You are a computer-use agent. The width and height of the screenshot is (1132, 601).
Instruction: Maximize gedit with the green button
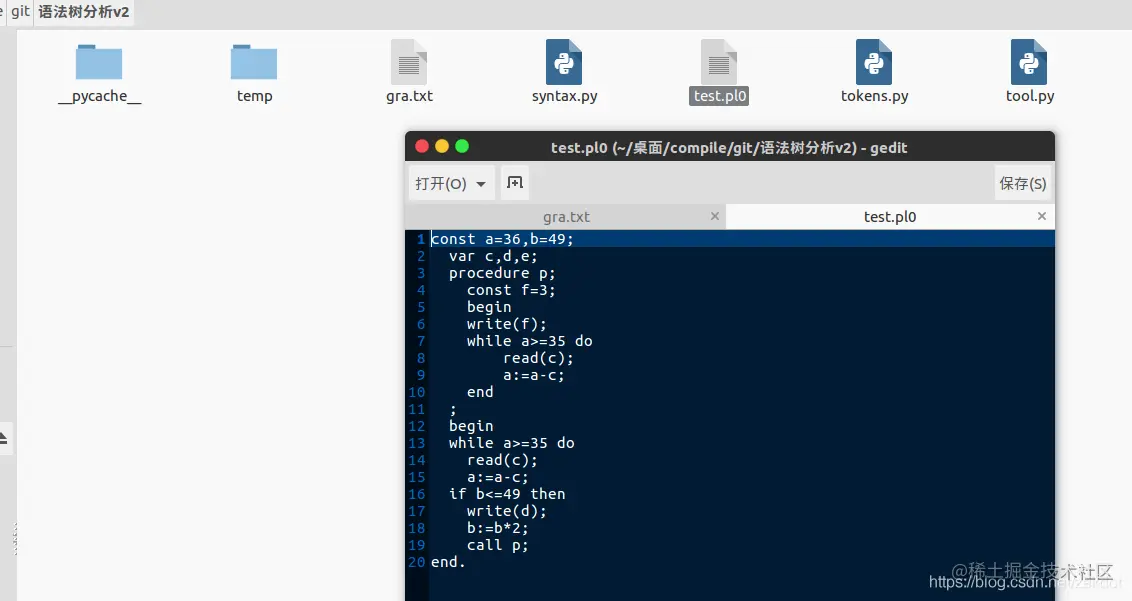click(x=462, y=147)
